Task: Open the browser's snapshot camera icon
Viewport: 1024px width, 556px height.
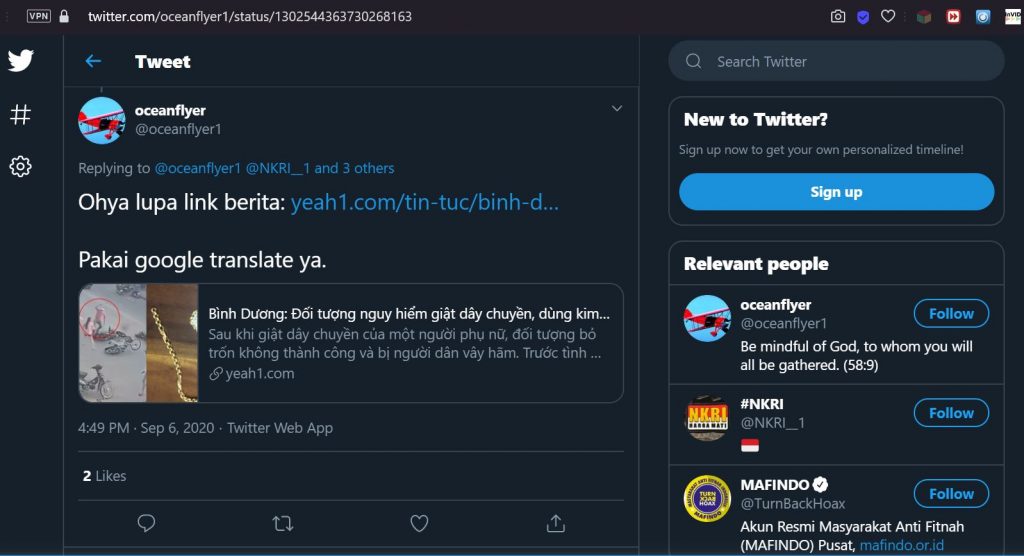Action: [838, 16]
